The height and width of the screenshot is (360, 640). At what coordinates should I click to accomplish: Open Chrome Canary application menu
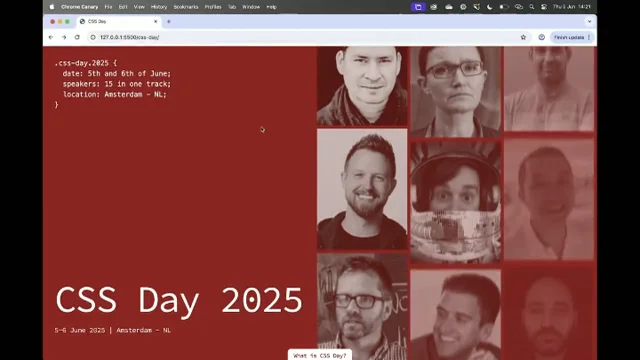[x=80, y=7]
